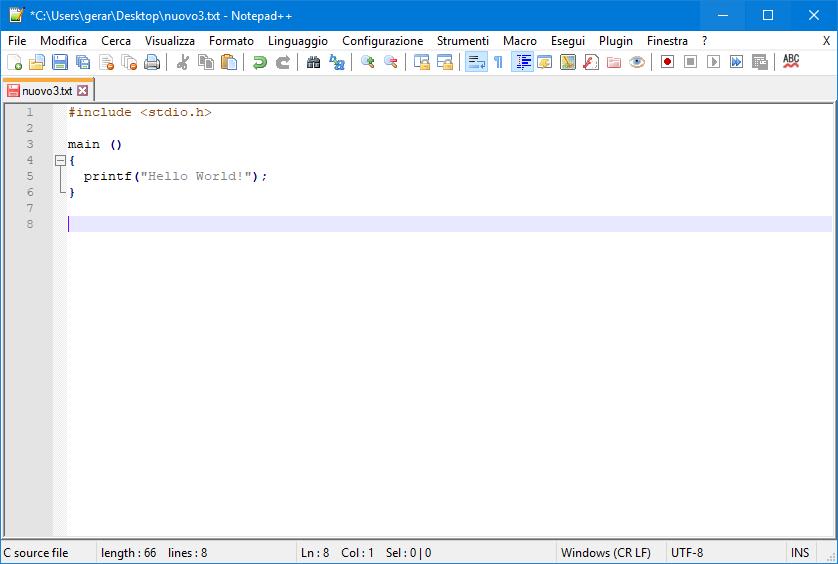Open the ? help menu
838x564 pixels.
point(704,41)
